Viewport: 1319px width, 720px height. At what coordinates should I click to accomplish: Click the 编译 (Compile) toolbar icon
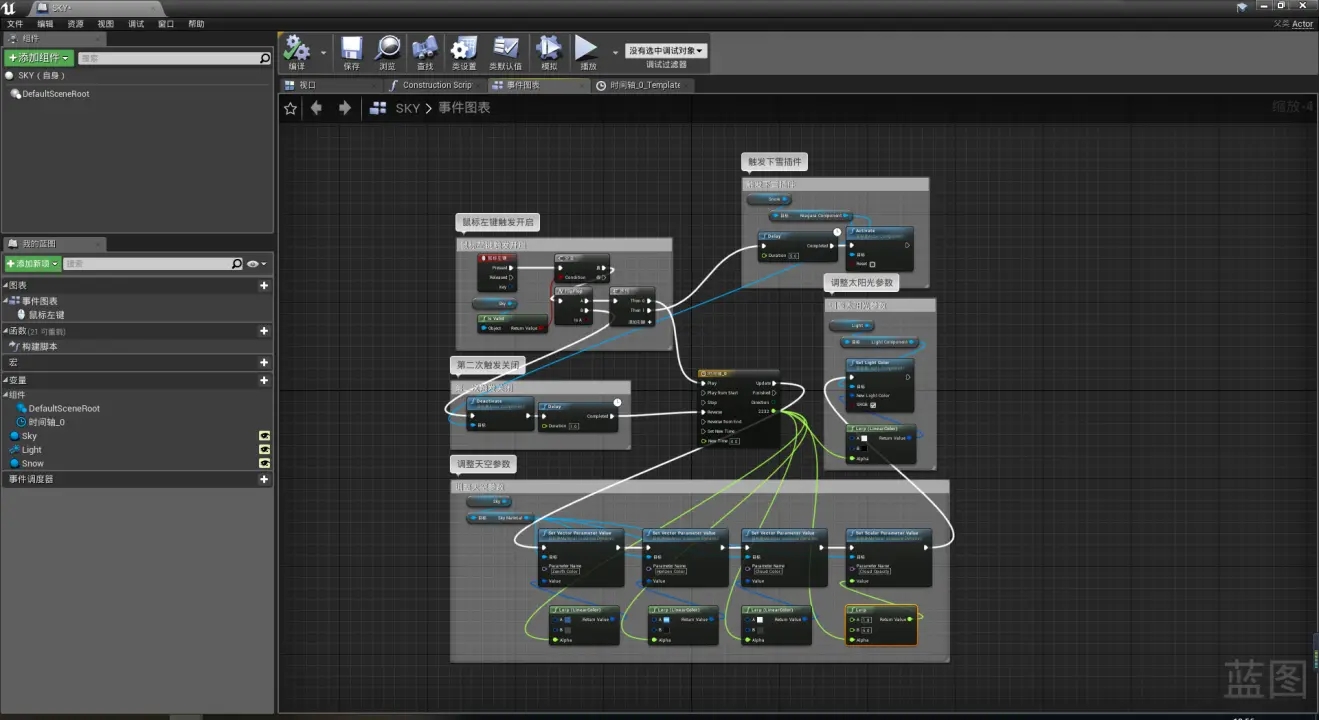pyautogui.click(x=297, y=48)
